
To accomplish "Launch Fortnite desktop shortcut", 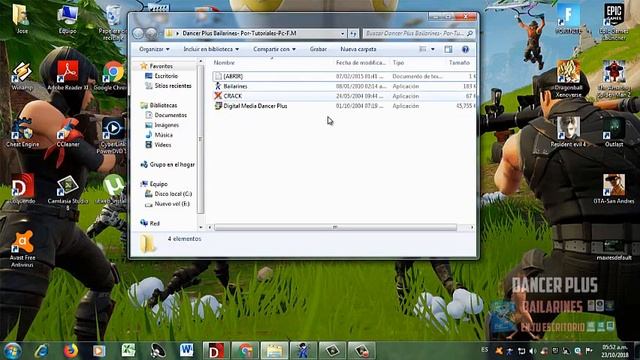I will [569, 19].
